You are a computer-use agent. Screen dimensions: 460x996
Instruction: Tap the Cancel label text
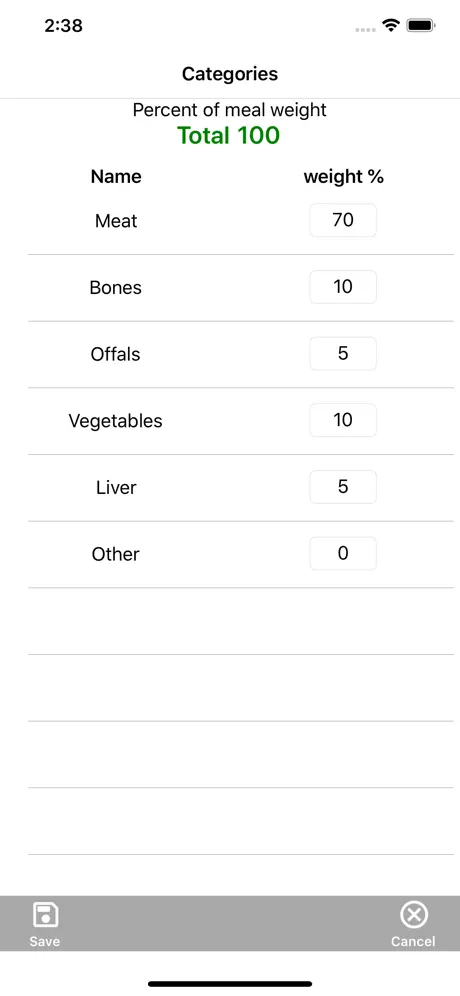pyautogui.click(x=414, y=941)
